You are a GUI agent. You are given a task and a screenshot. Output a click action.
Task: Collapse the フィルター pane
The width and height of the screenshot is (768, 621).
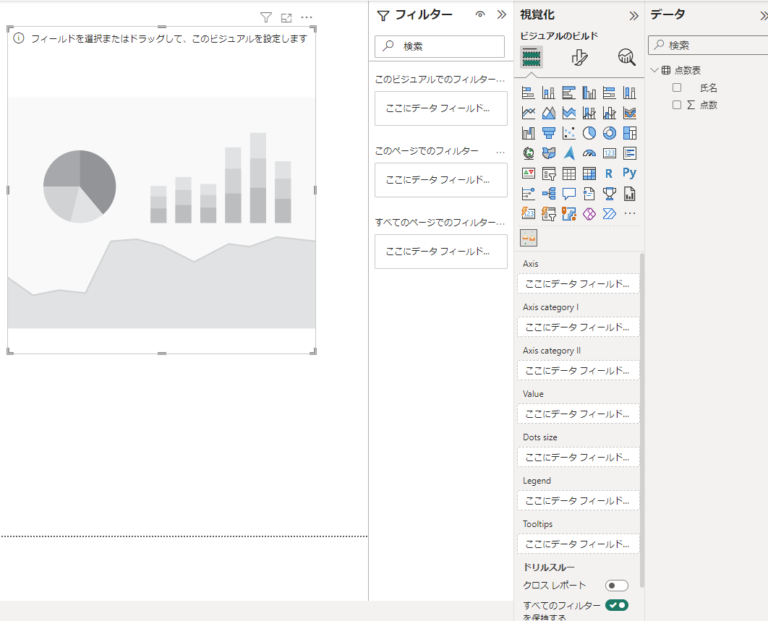click(x=501, y=15)
